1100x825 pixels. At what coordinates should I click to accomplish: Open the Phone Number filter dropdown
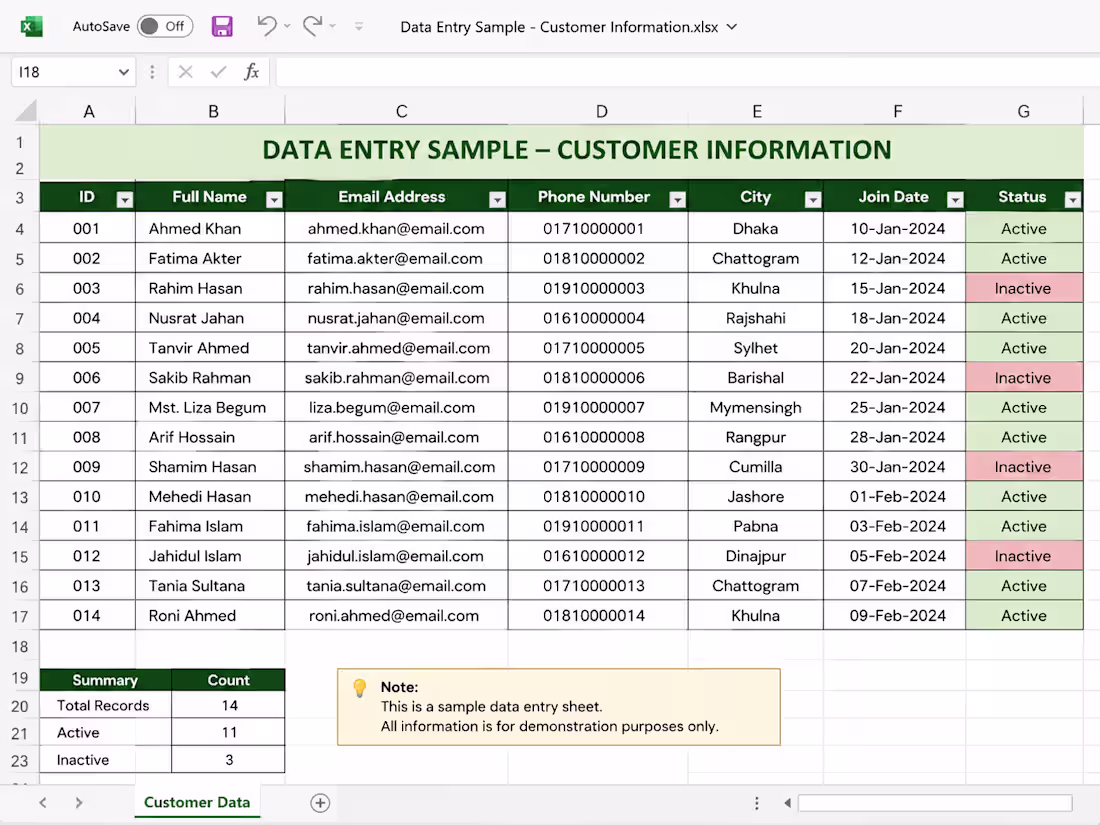coord(677,200)
